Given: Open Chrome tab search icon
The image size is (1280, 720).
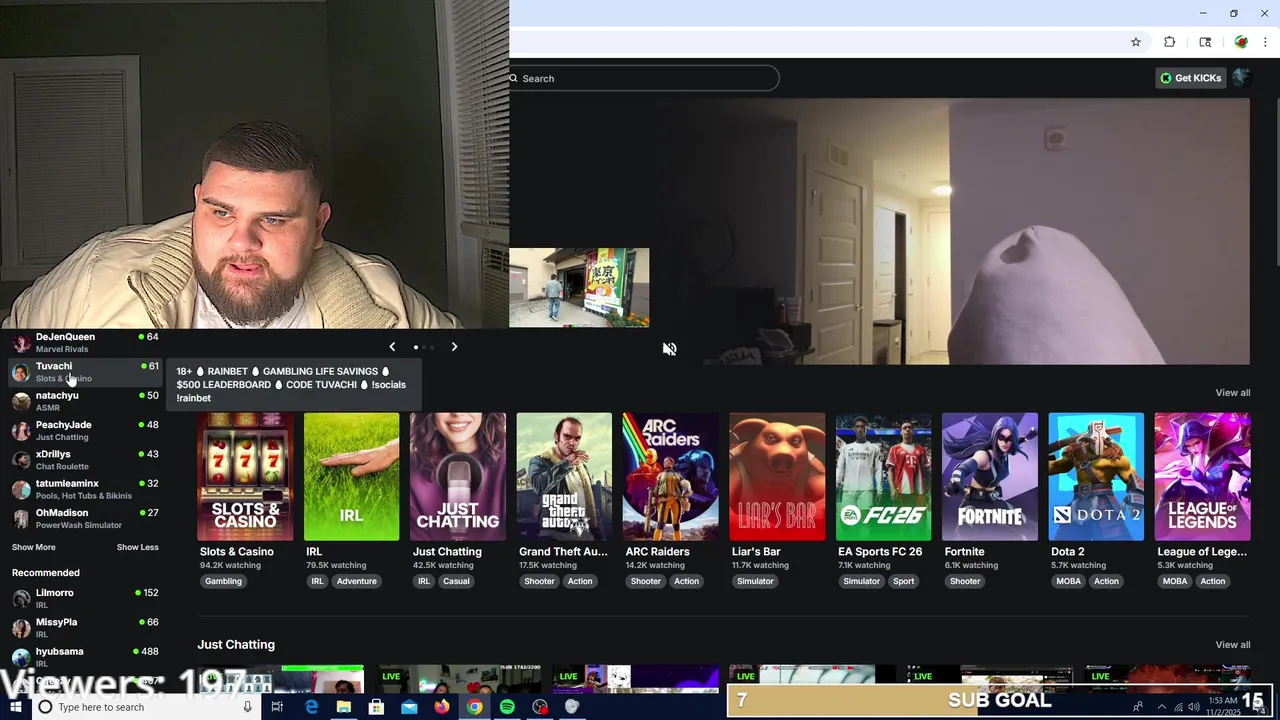Looking at the screenshot, I should [1205, 42].
